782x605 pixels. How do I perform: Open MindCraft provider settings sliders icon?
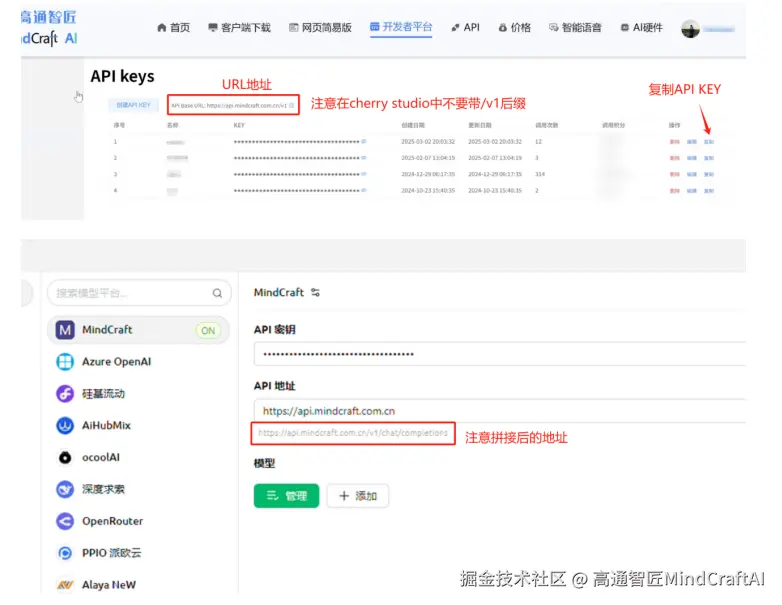point(315,292)
